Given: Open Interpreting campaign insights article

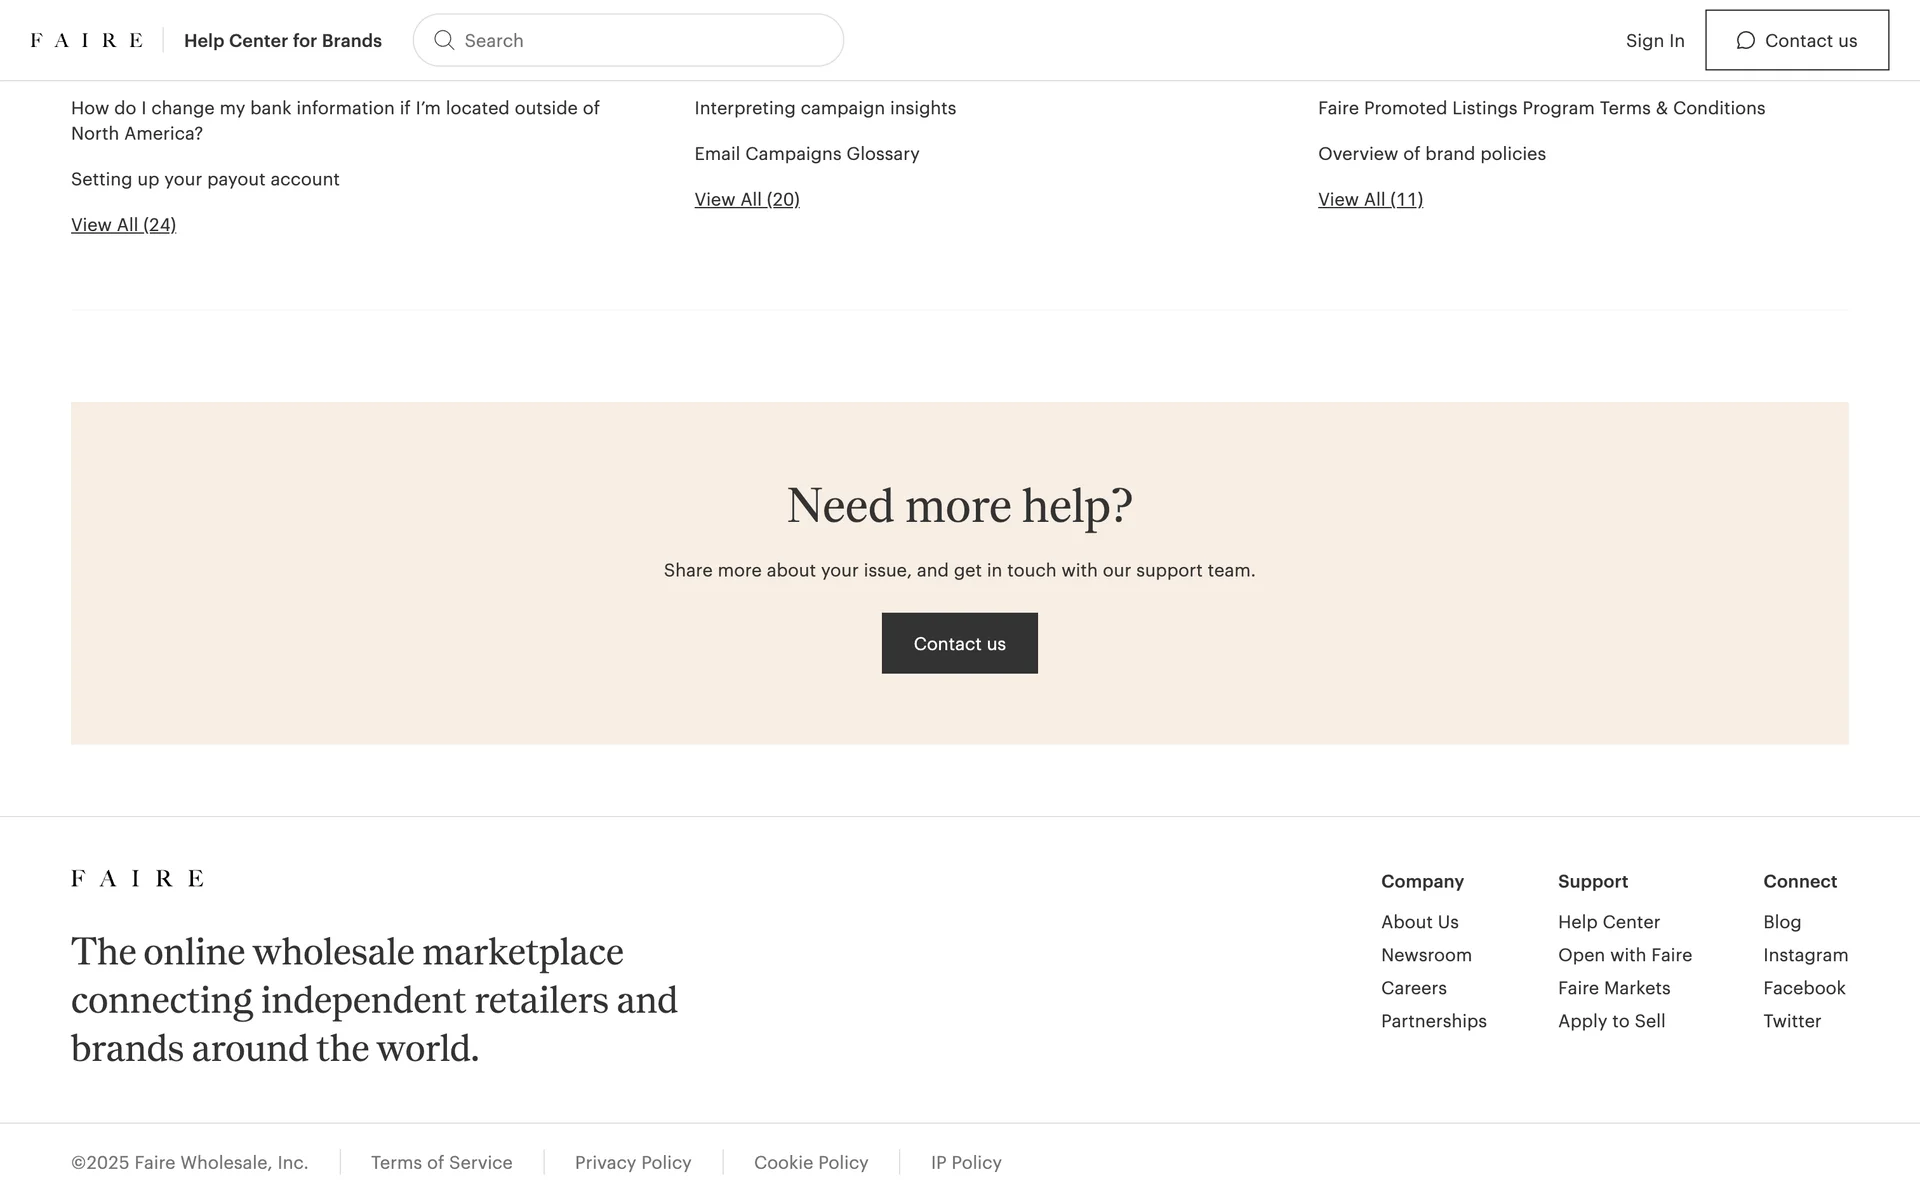Looking at the screenshot, I should click(824, 108).
